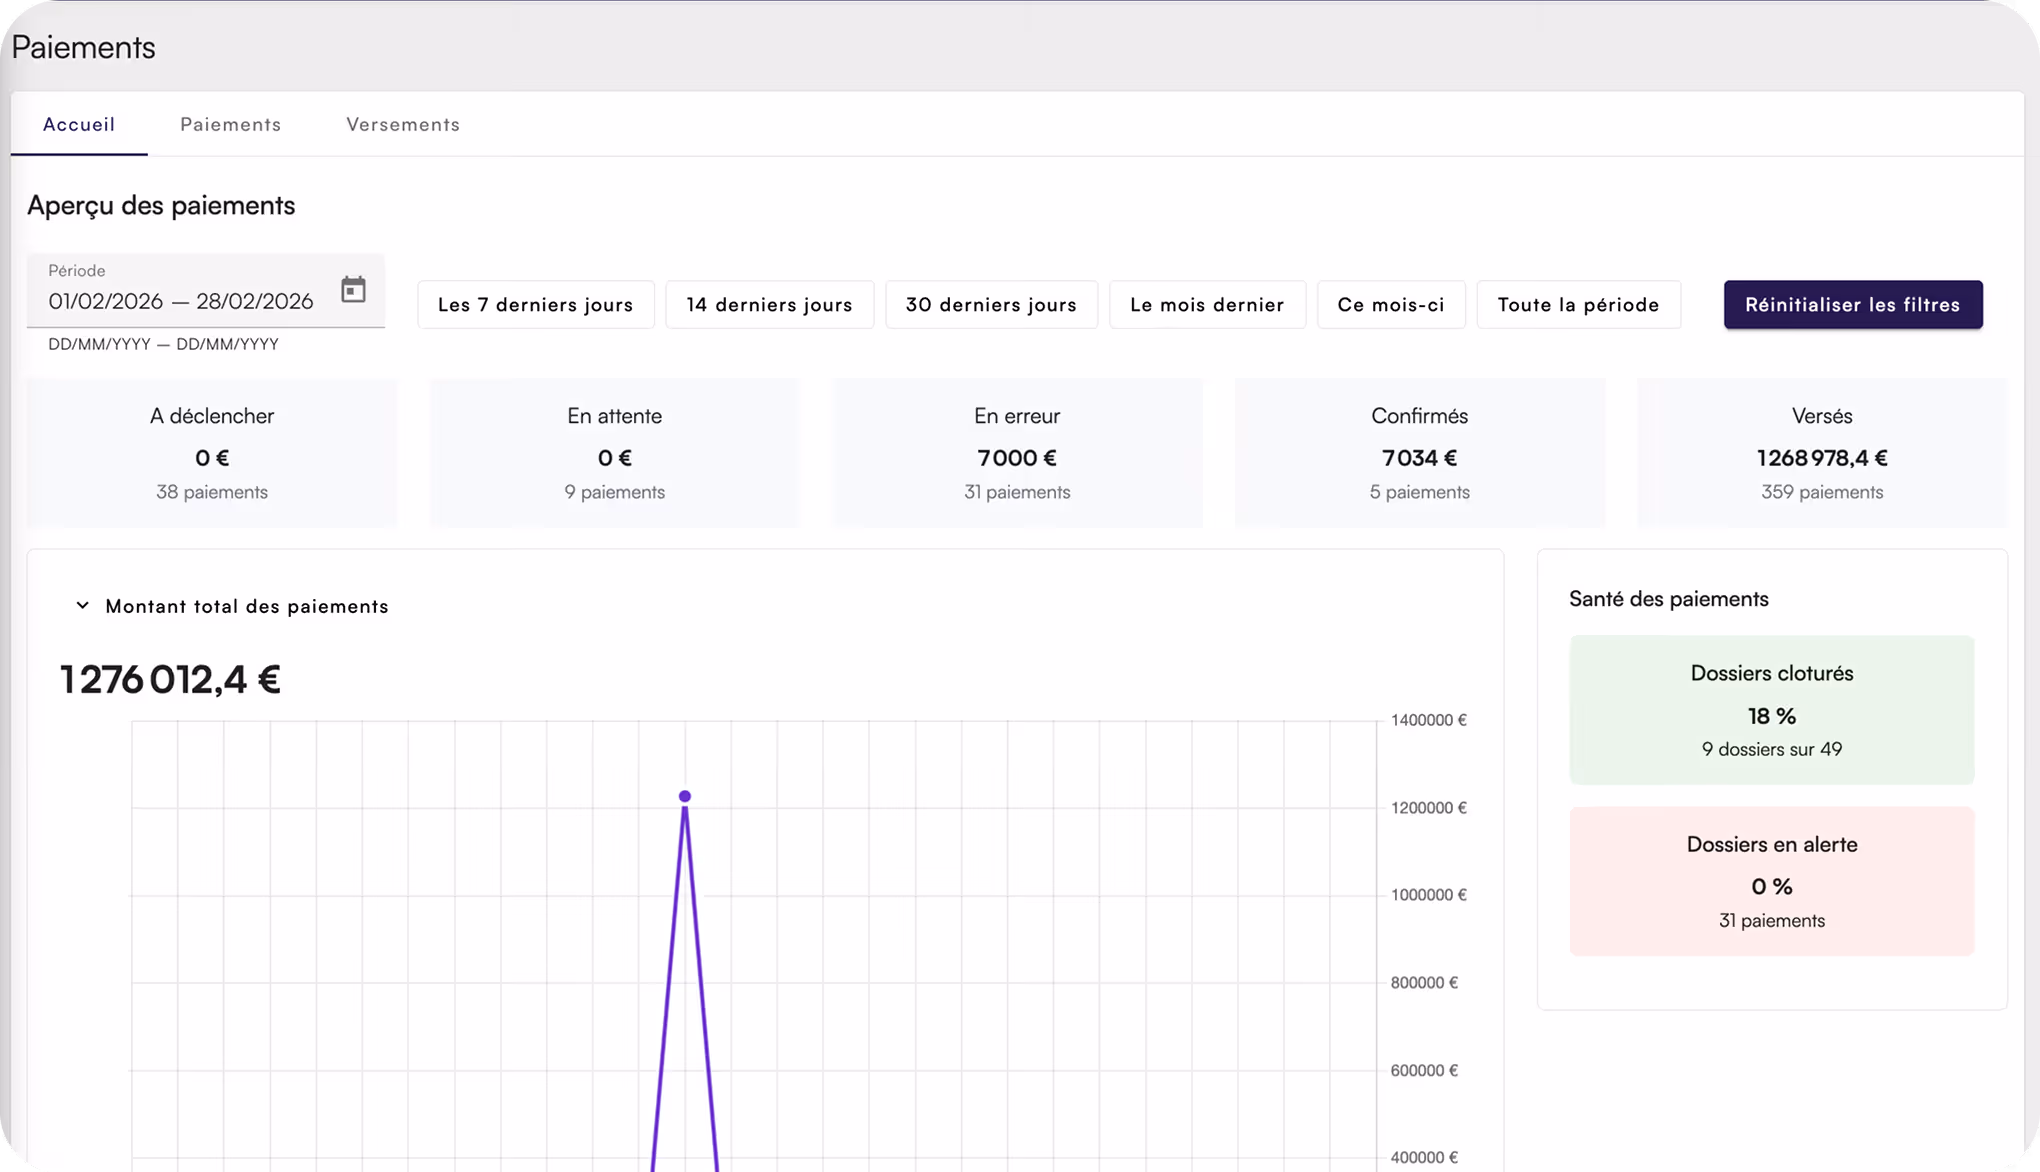2040x1172 pixels.
Task: Select 30 derniers jours filter
Action: coord(991,305)
